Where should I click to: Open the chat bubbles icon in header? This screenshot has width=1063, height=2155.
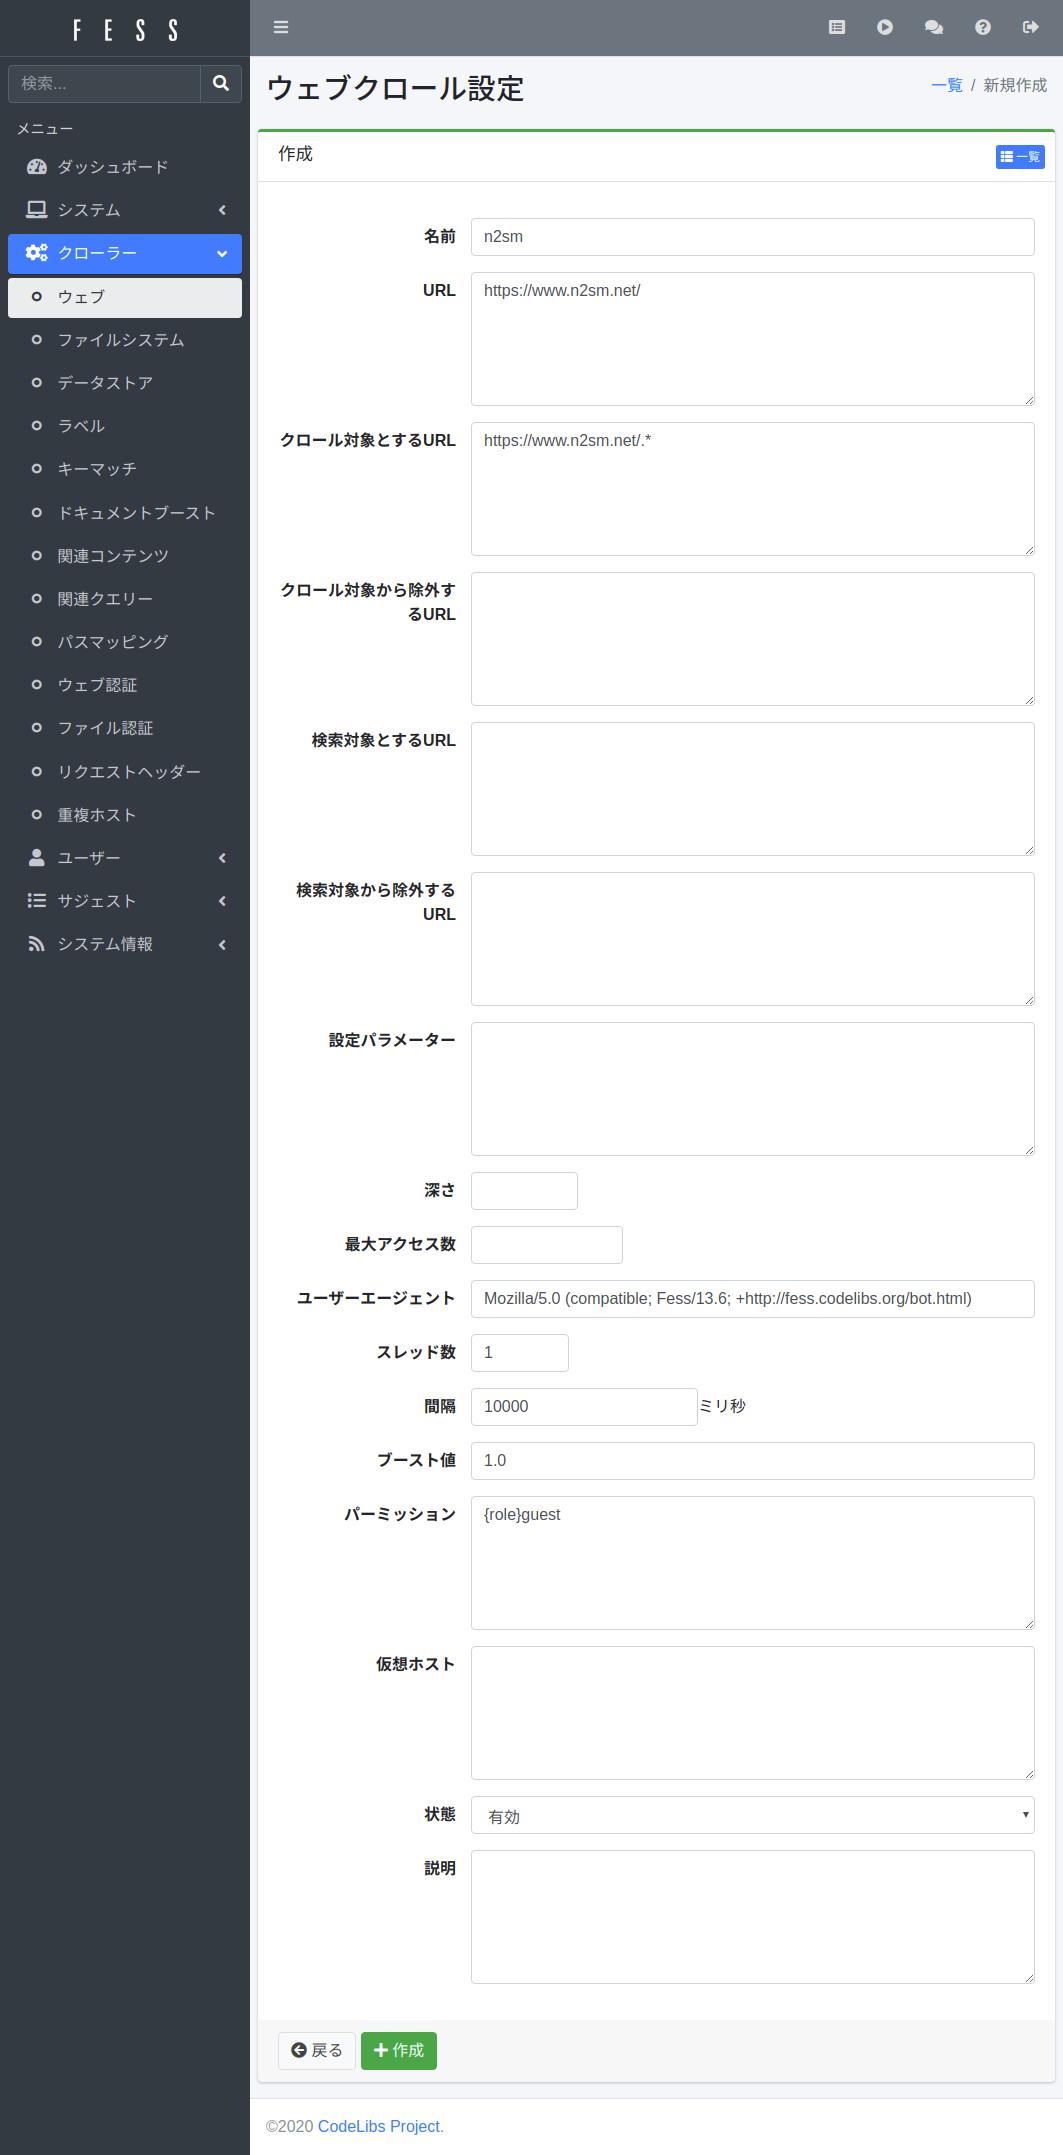point(934,27)
